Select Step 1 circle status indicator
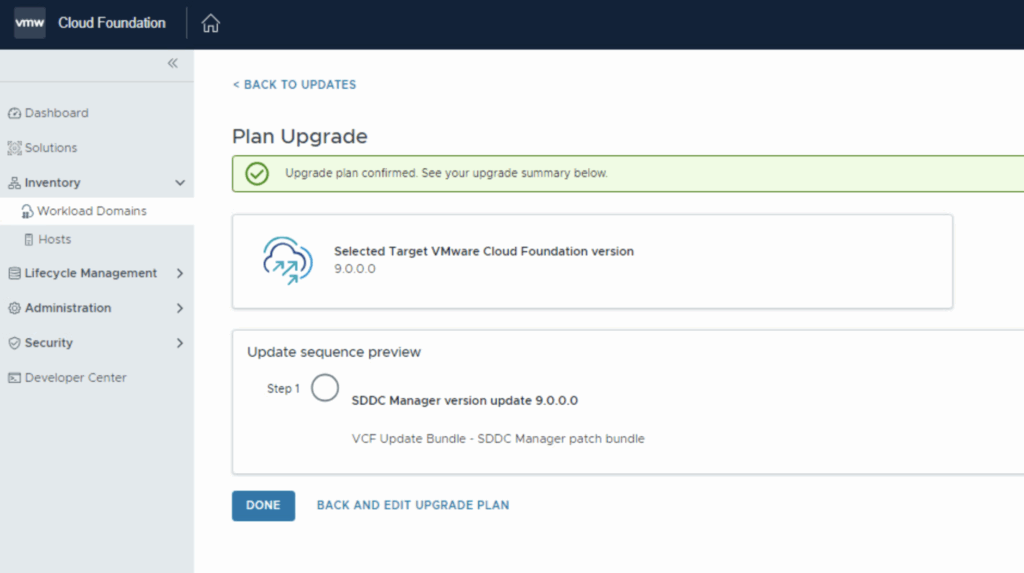The width and height of the screenshot is (1024, 573). coord(325,388)
